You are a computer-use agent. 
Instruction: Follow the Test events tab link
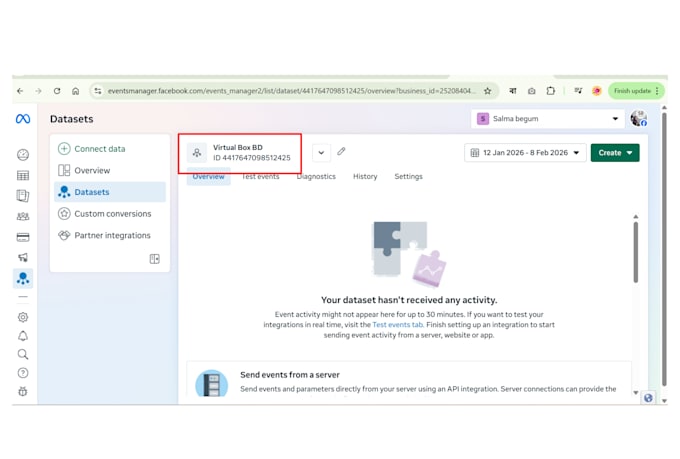397,325
